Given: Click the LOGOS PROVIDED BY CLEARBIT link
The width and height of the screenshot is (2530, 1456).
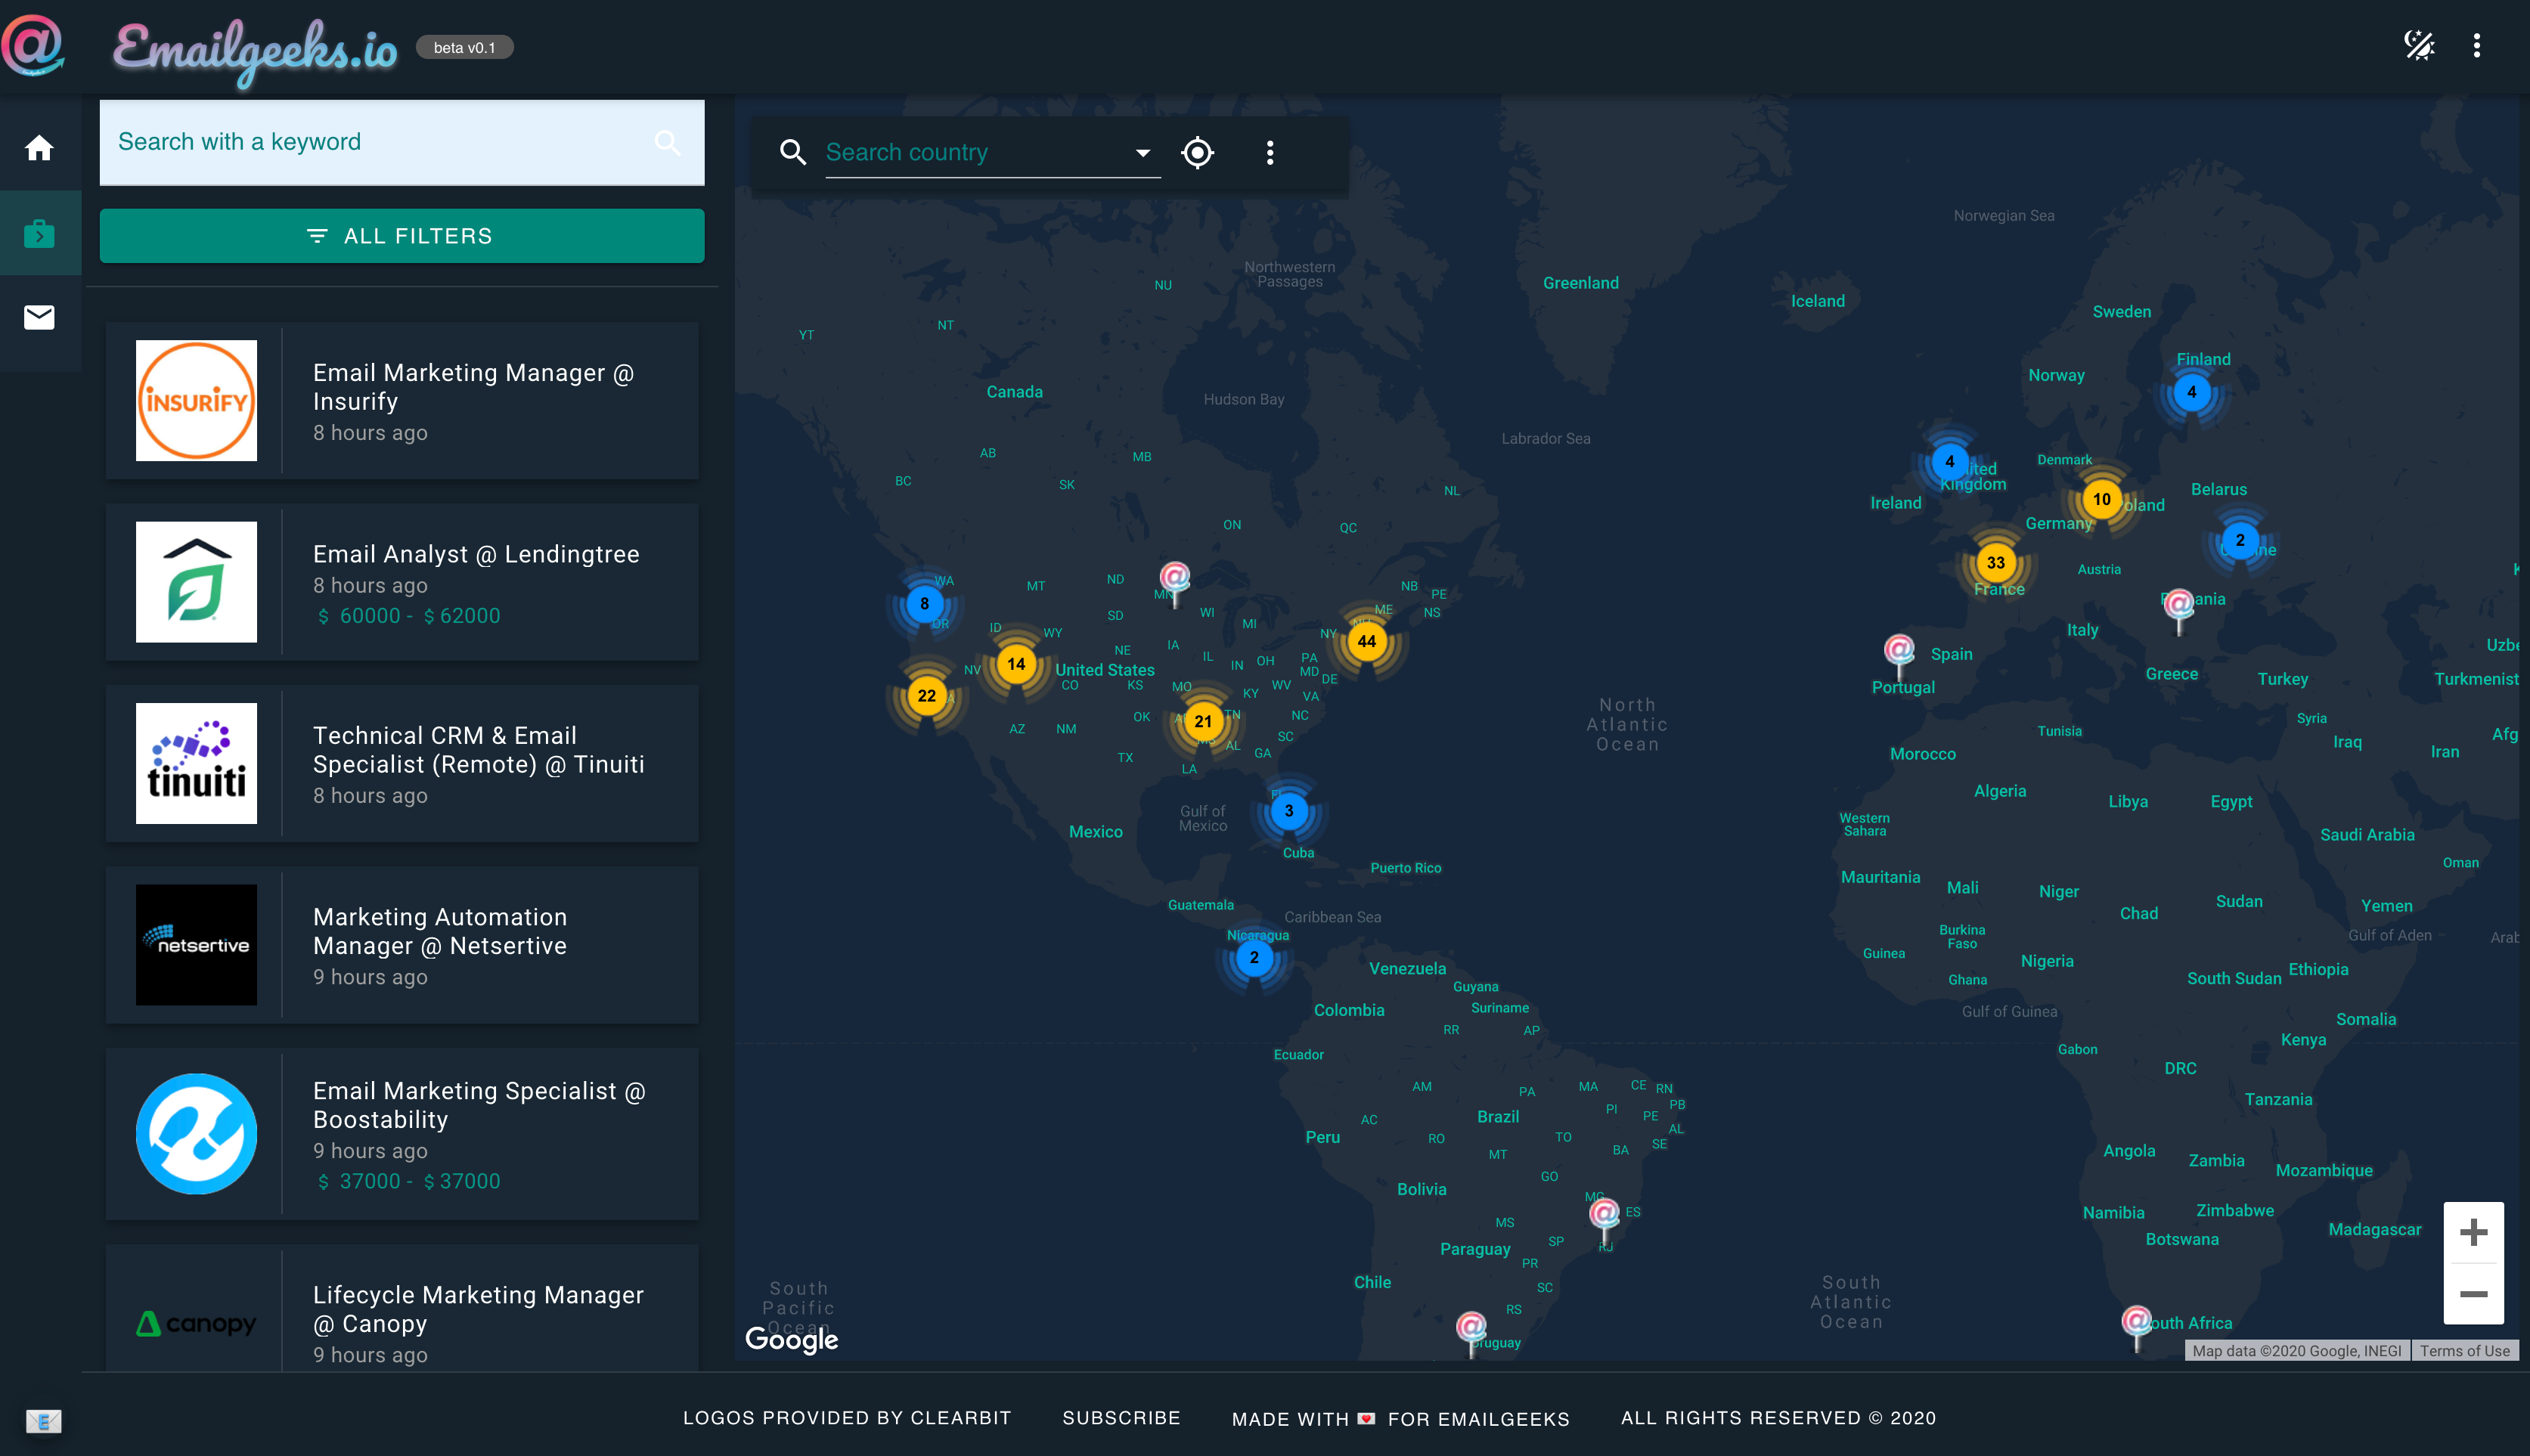Looking at the screenshot, I should 847,1417.
